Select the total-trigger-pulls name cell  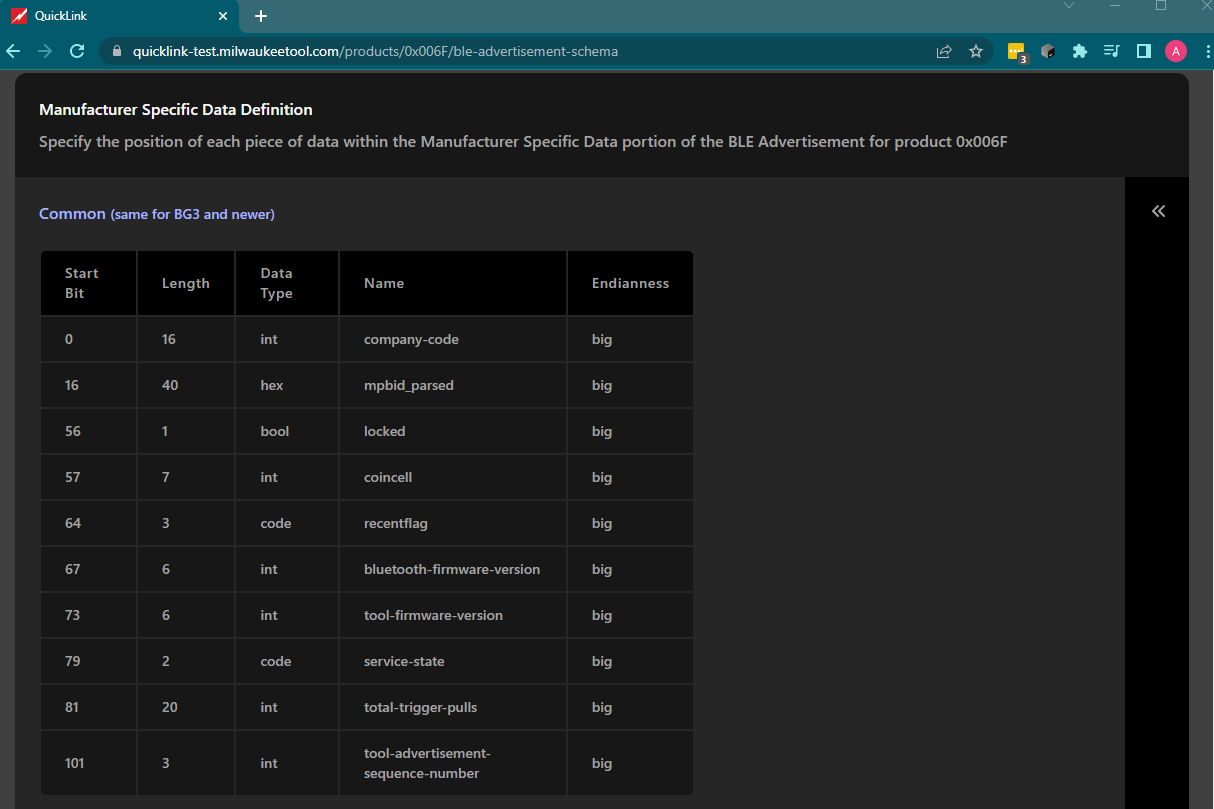[453, 707]
